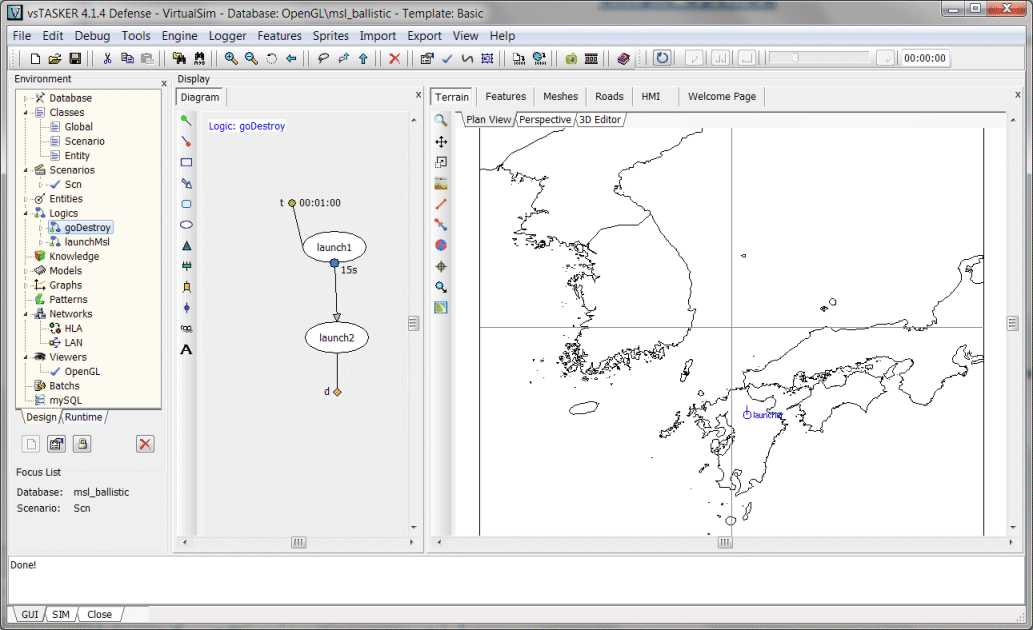Expand the Database tree node
This screenshot has height=630, width=1033.
click(27, 98)
